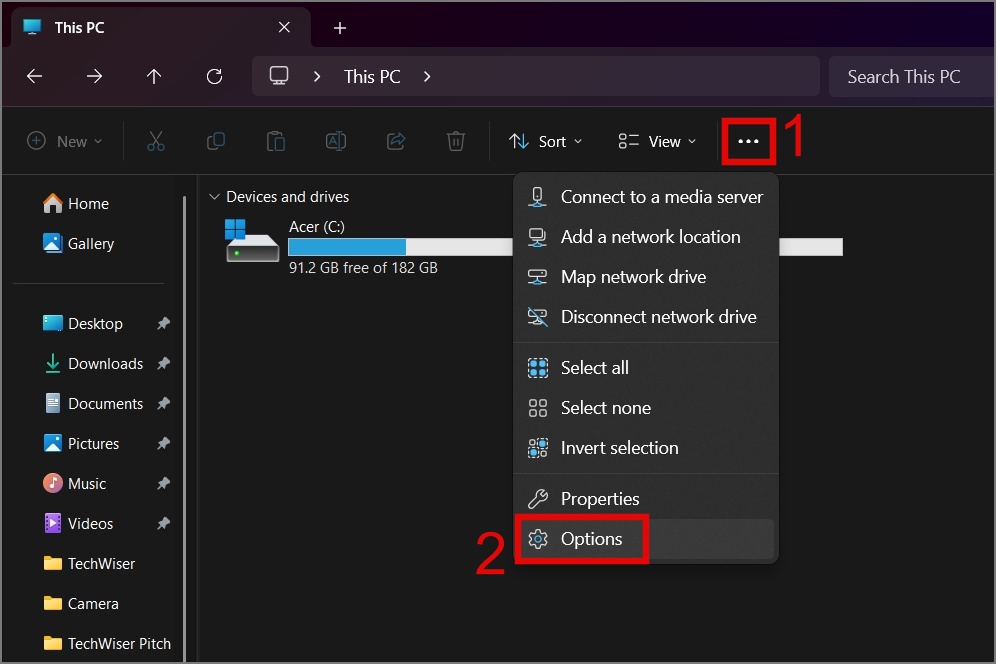The width and height of the screenshot is (996, 664).
Task: Click the Up arrow navigation icon
Action: [x=154, y=76]
